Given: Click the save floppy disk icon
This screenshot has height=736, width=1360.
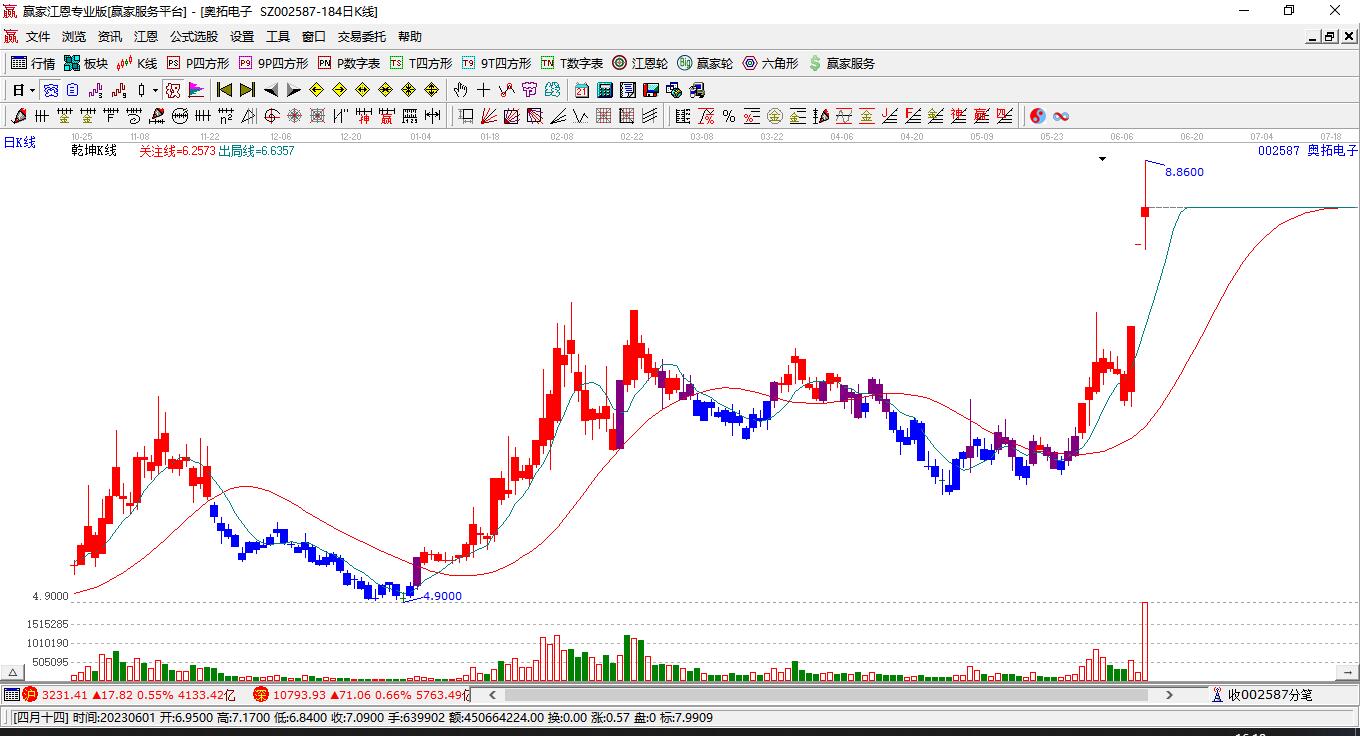Looking at the screenshot, I should click(651, 90).
